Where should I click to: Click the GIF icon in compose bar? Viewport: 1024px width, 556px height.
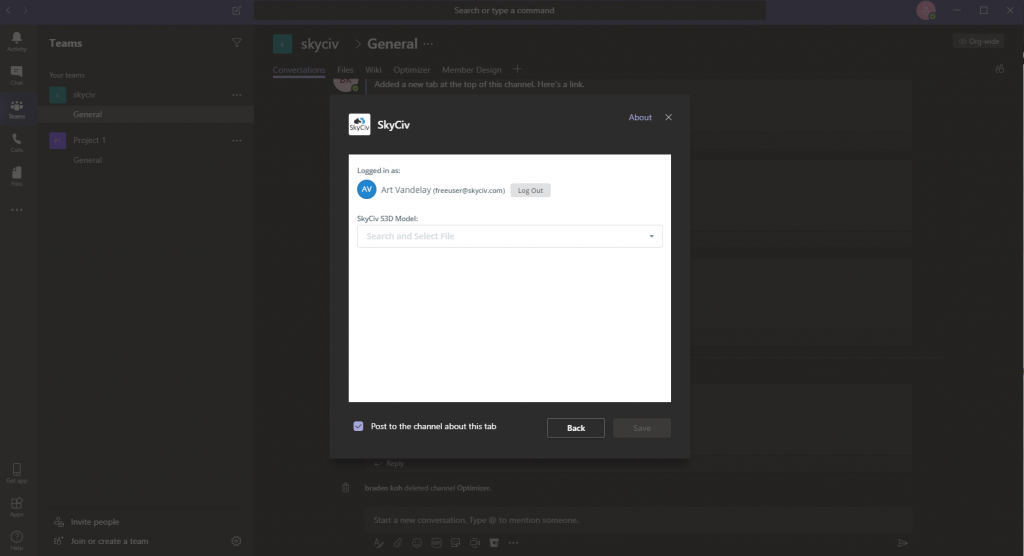[x=436, y=543]
